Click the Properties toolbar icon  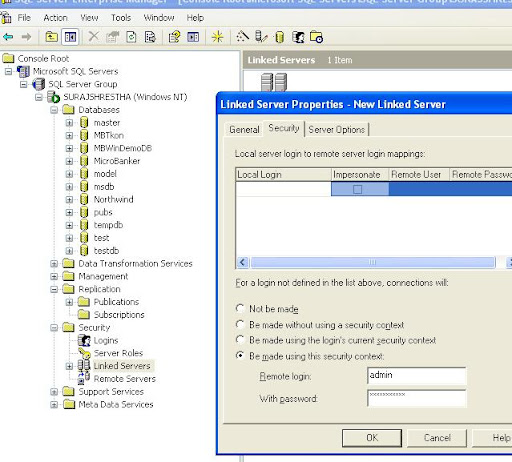[112, 37]
